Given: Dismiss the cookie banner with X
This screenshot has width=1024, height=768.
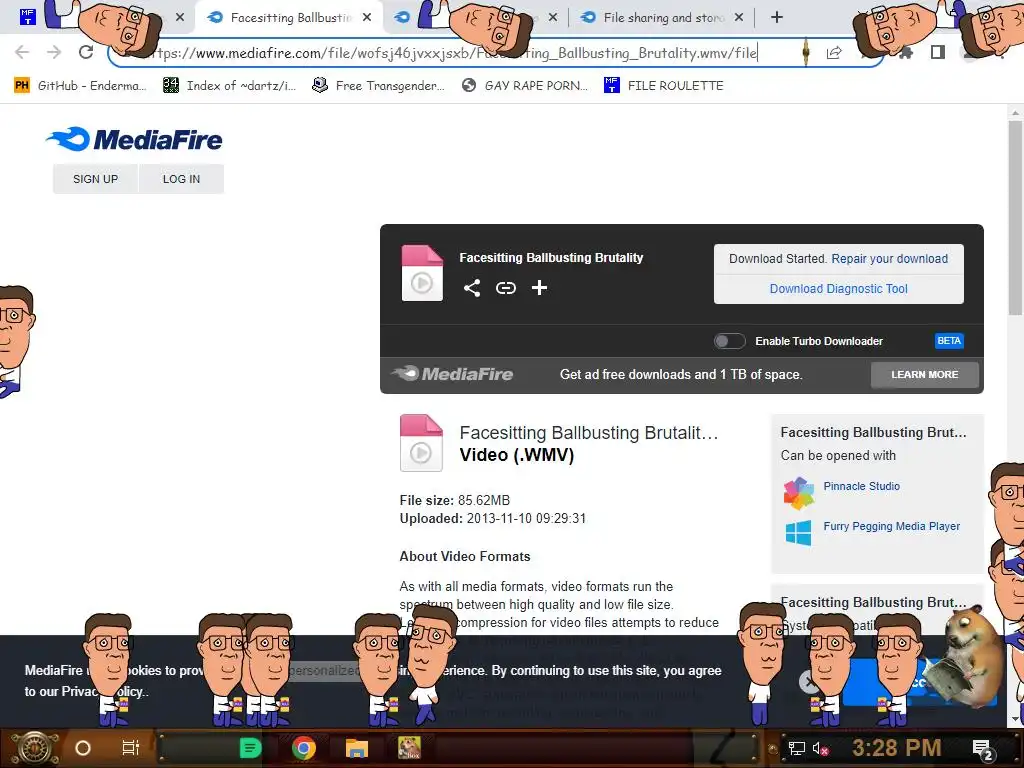Looking at the screenshot, I should tap(809, 682).
